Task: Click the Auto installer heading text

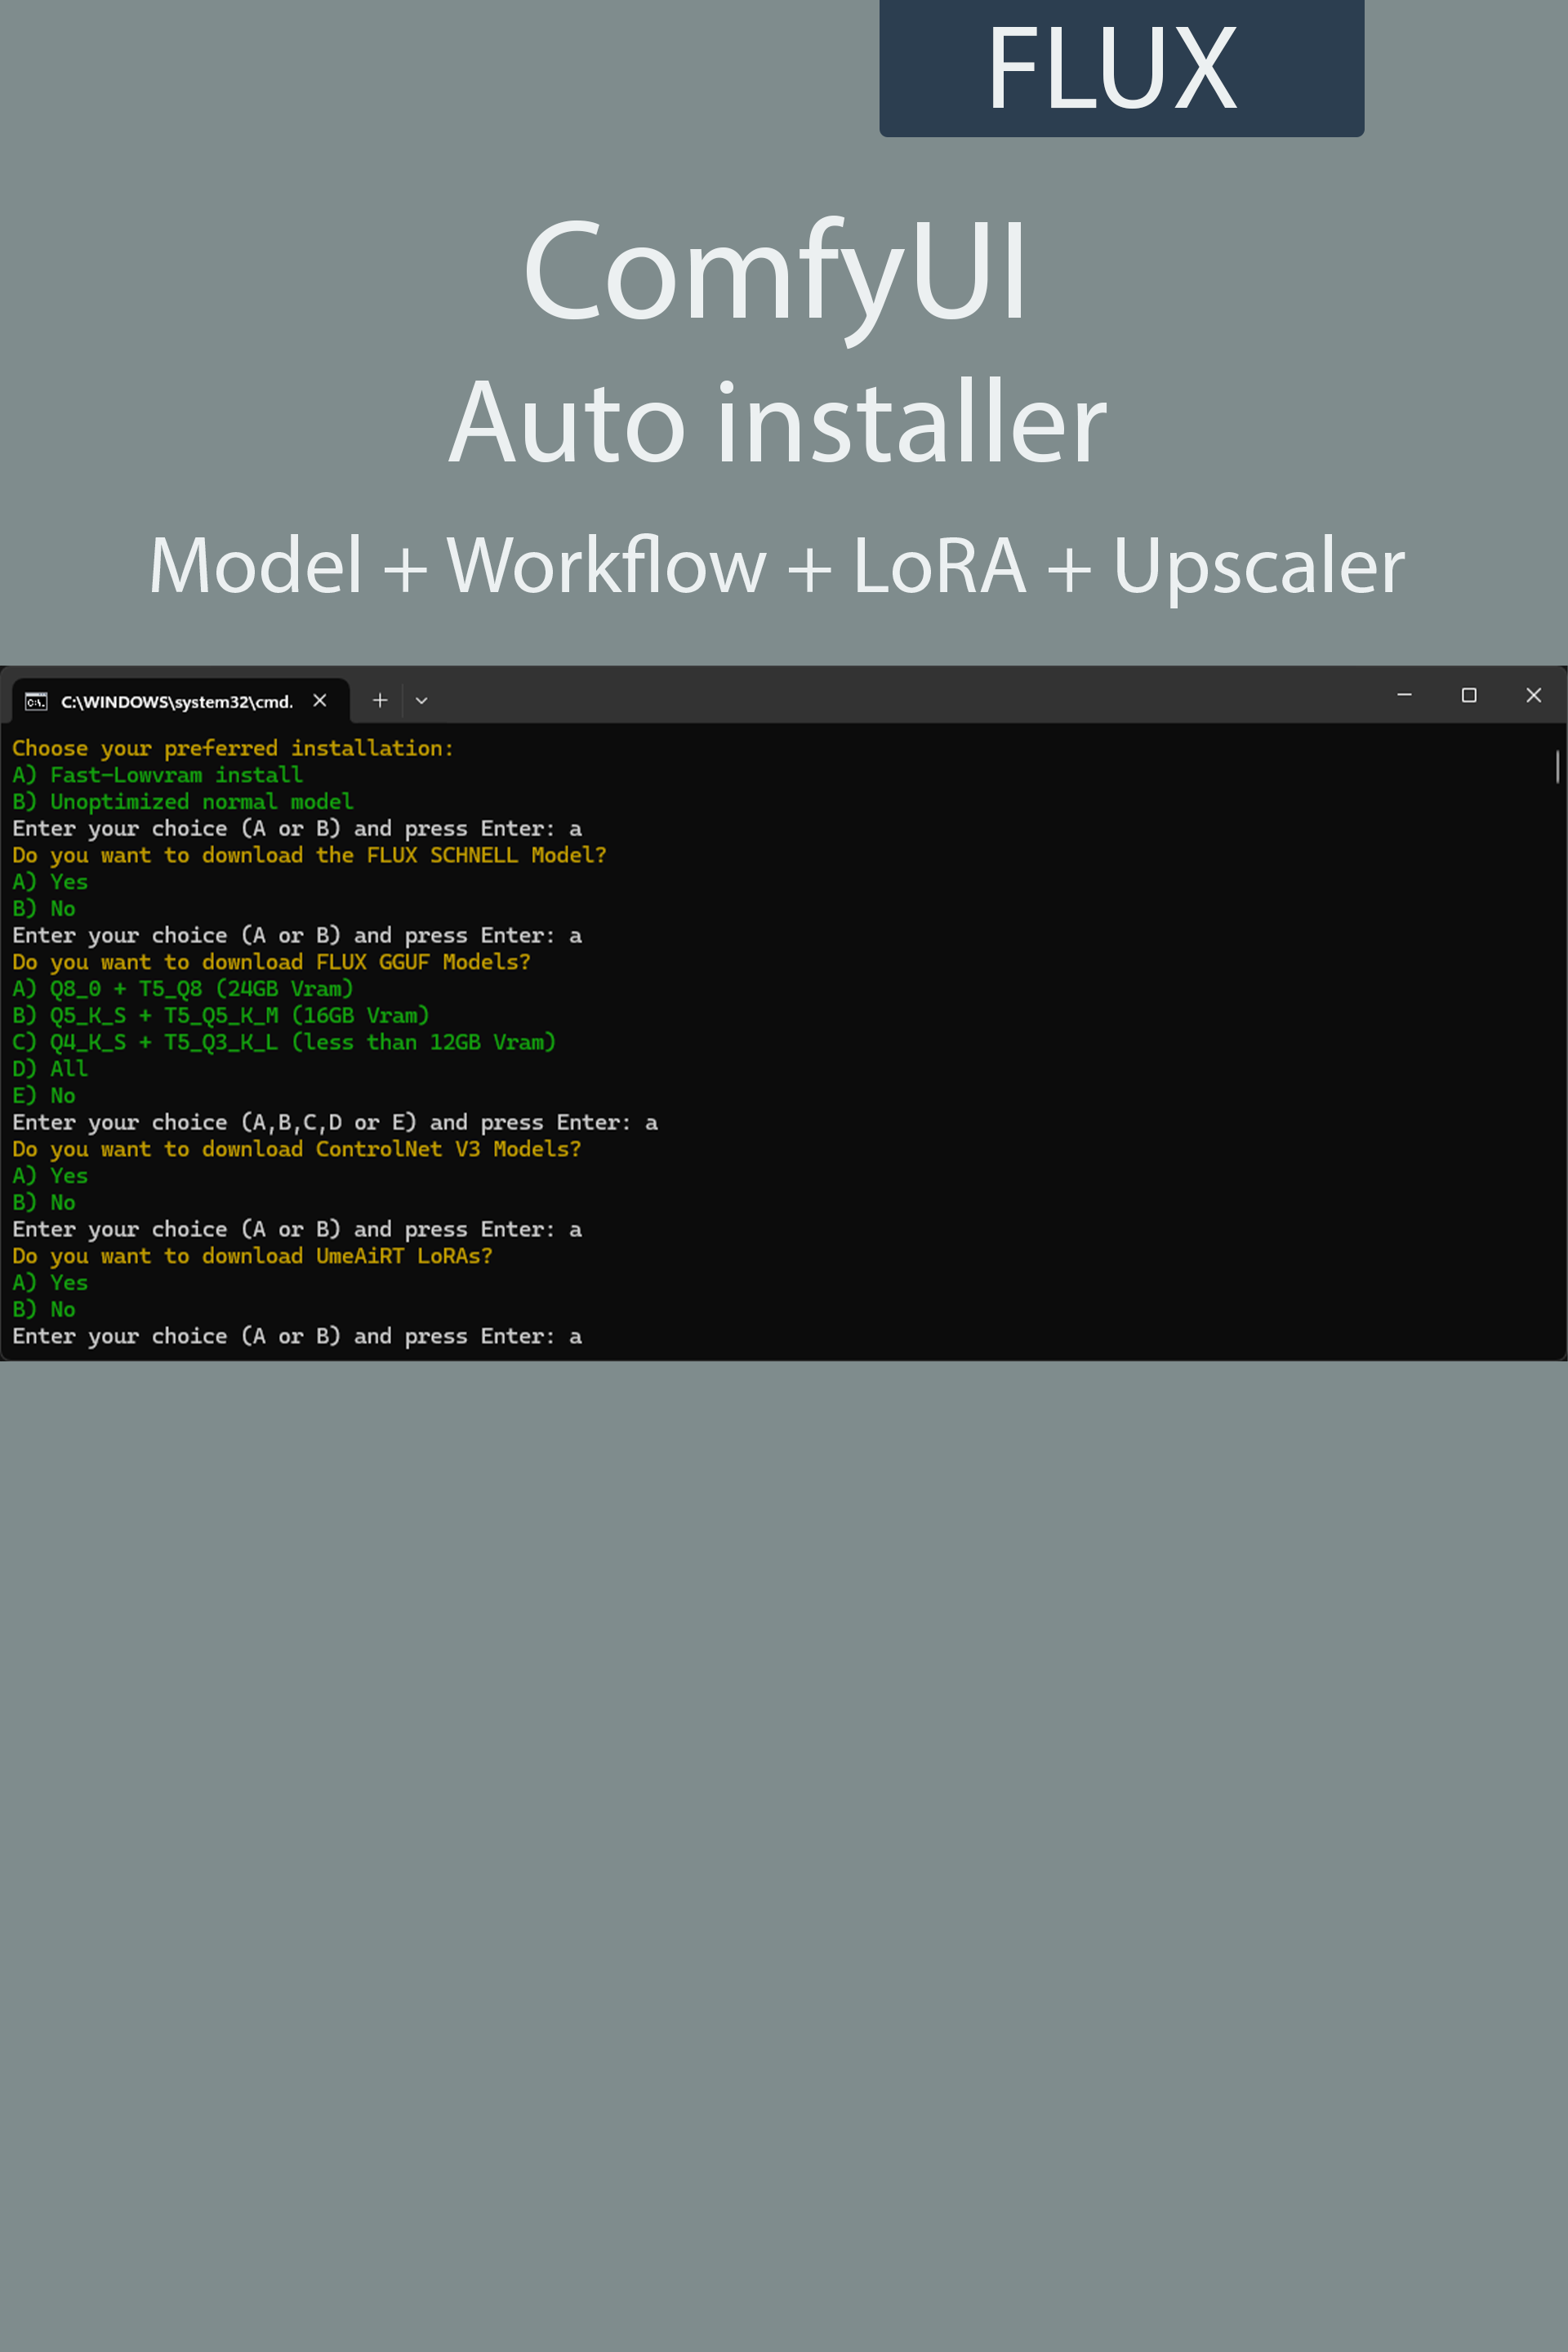Action: click(778, 422)
